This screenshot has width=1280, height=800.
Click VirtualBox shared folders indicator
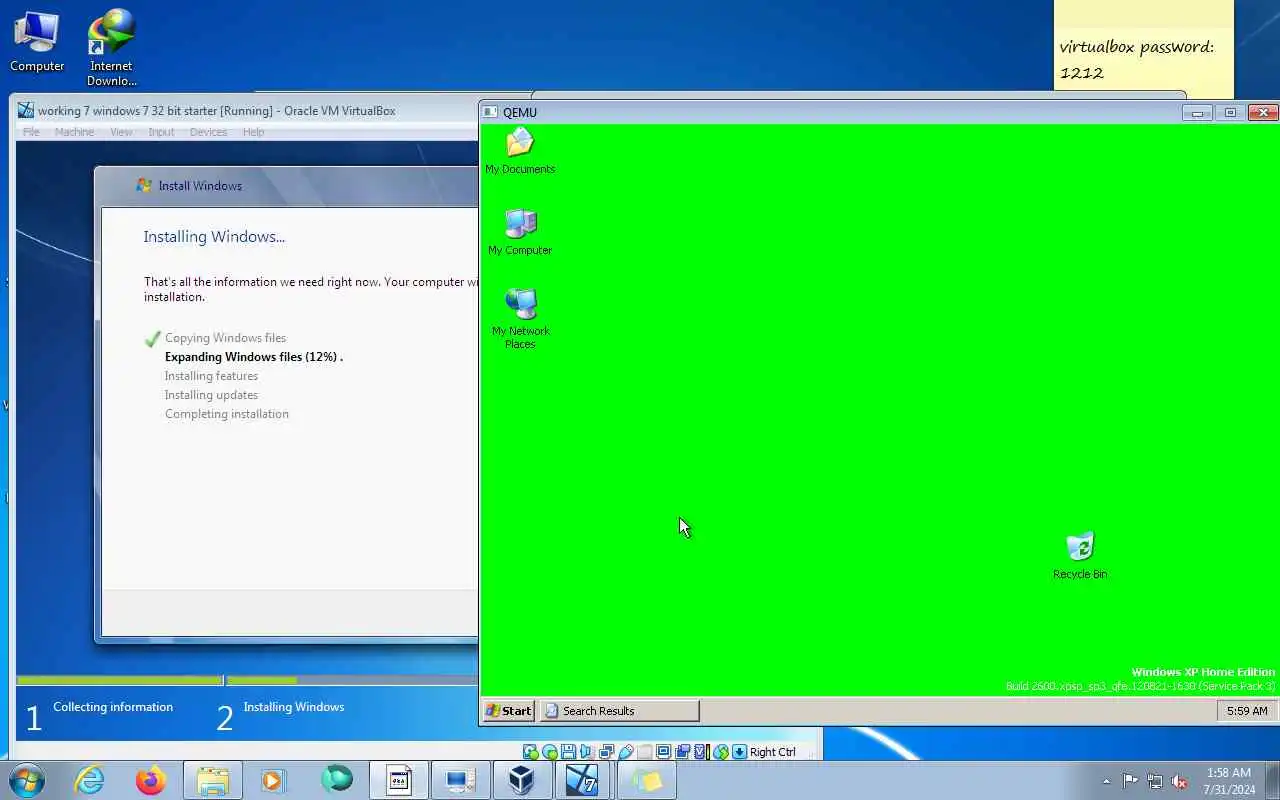(644, 752)
